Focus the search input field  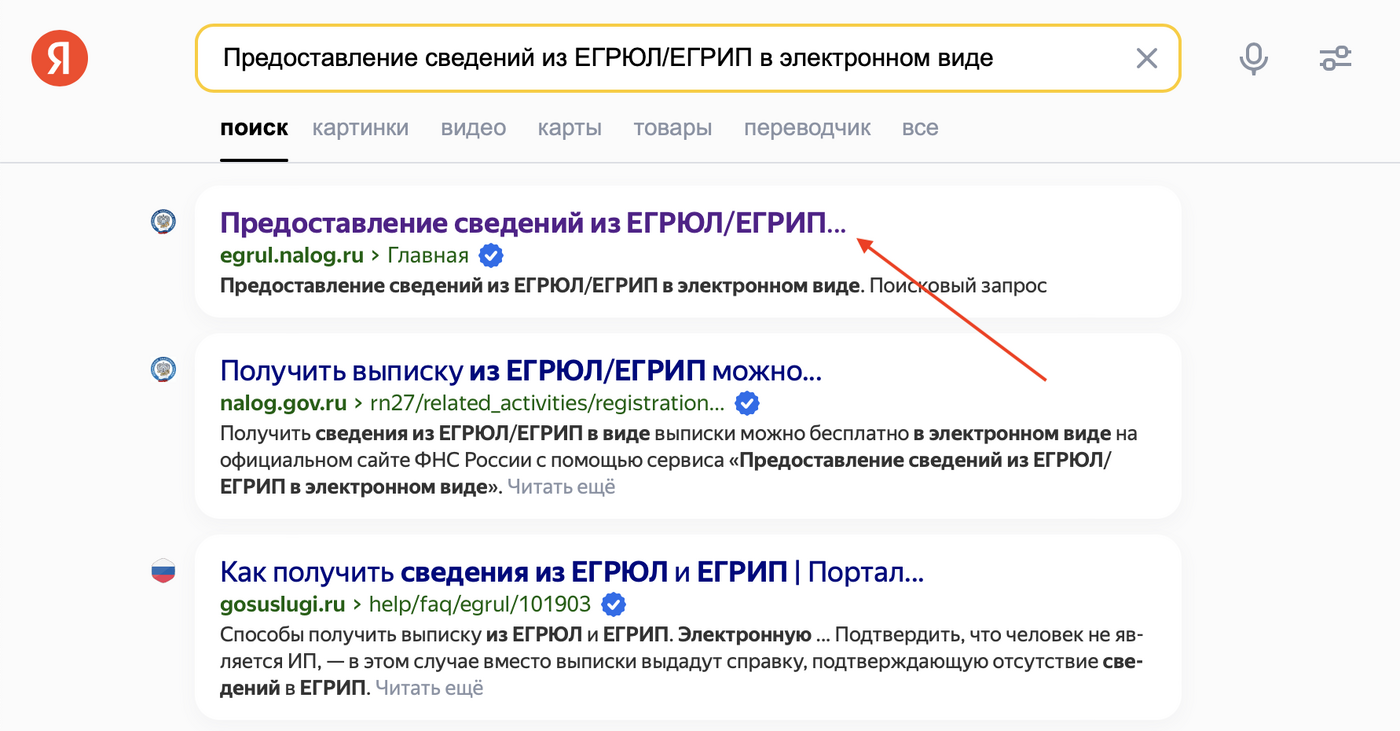click(x=687, y=58)
